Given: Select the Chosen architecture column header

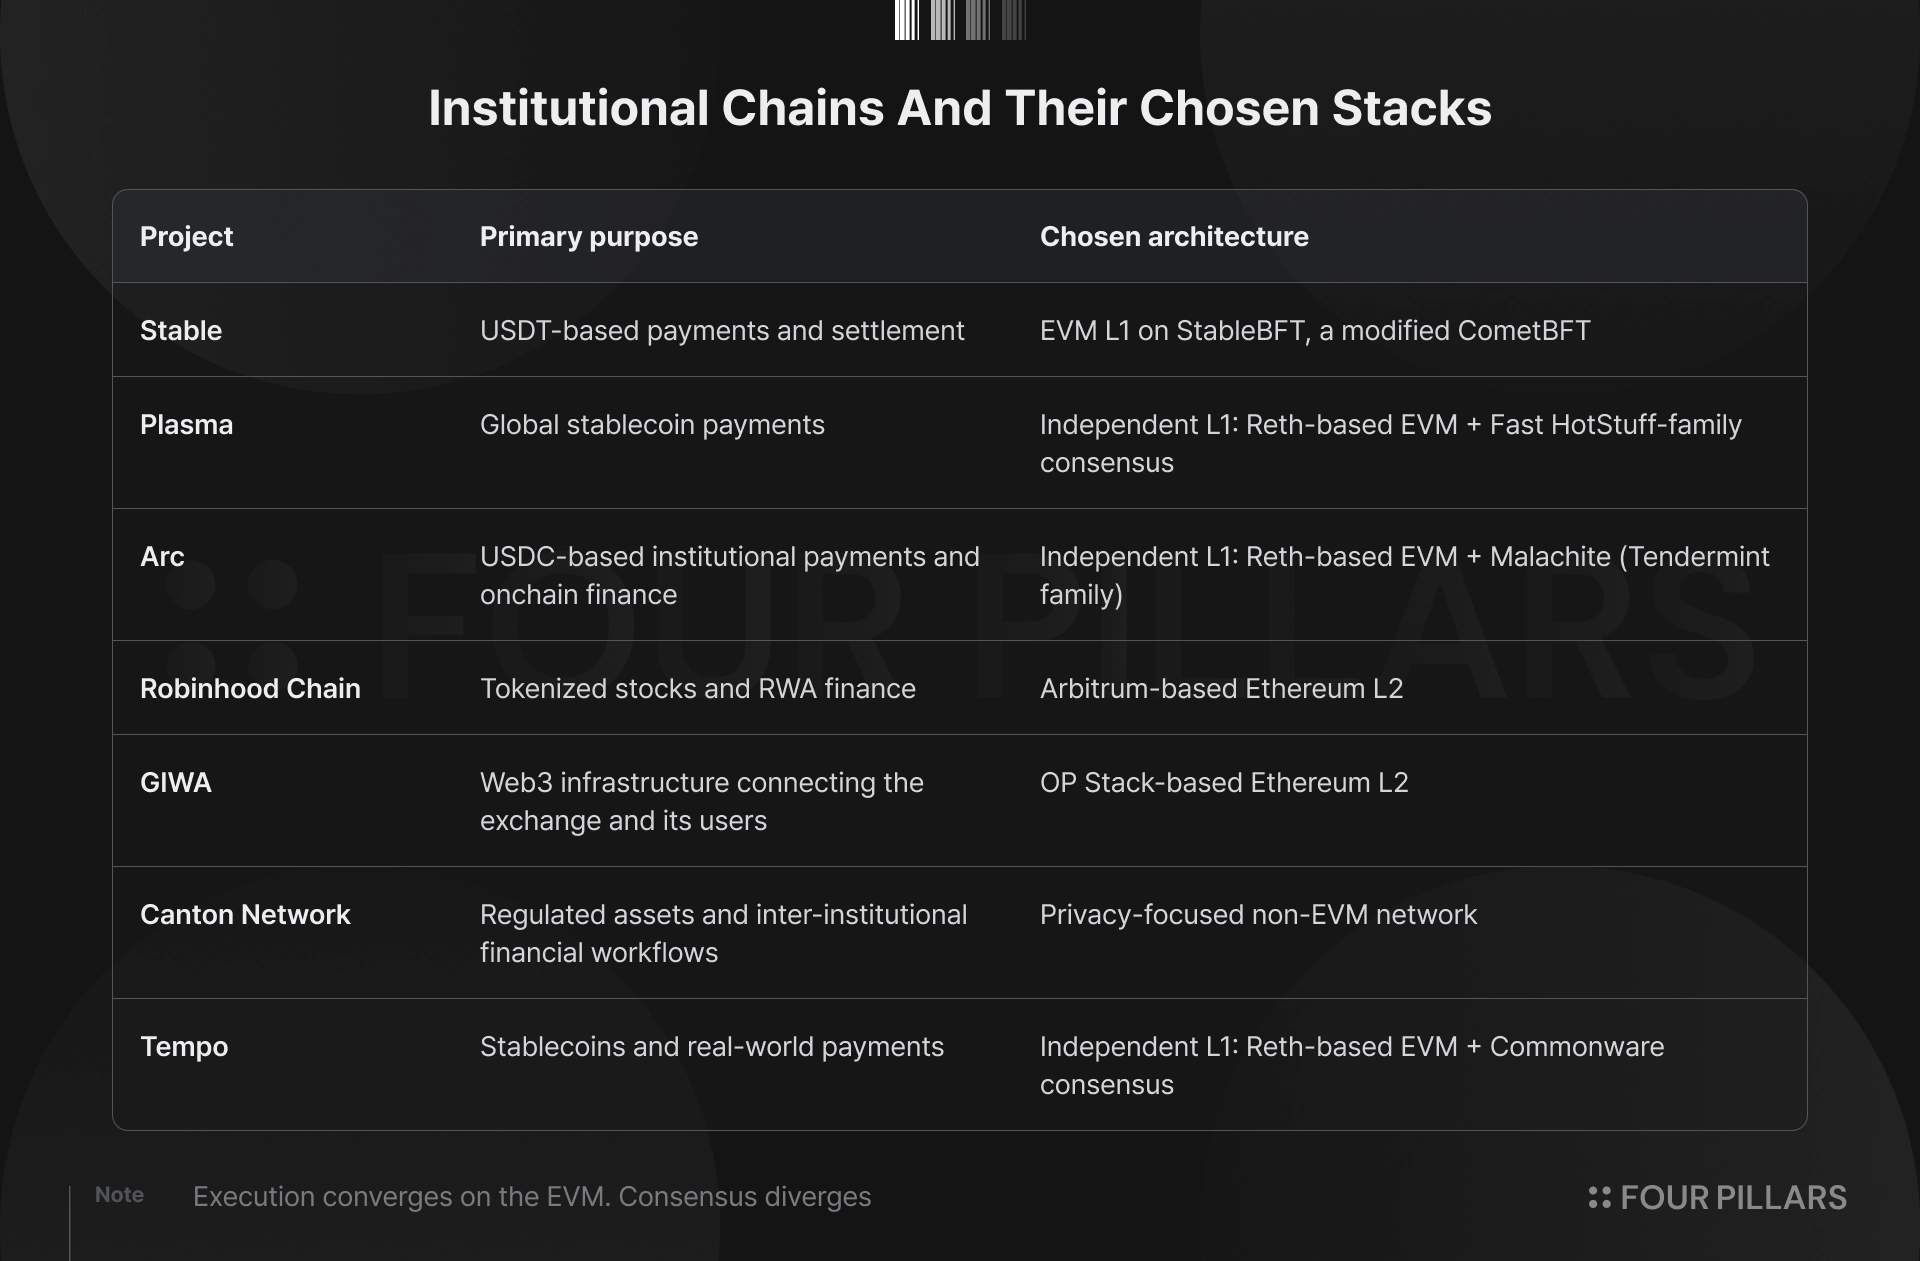Looking at the screenshot, I should pyautogui.click(x=1174, y=236).
